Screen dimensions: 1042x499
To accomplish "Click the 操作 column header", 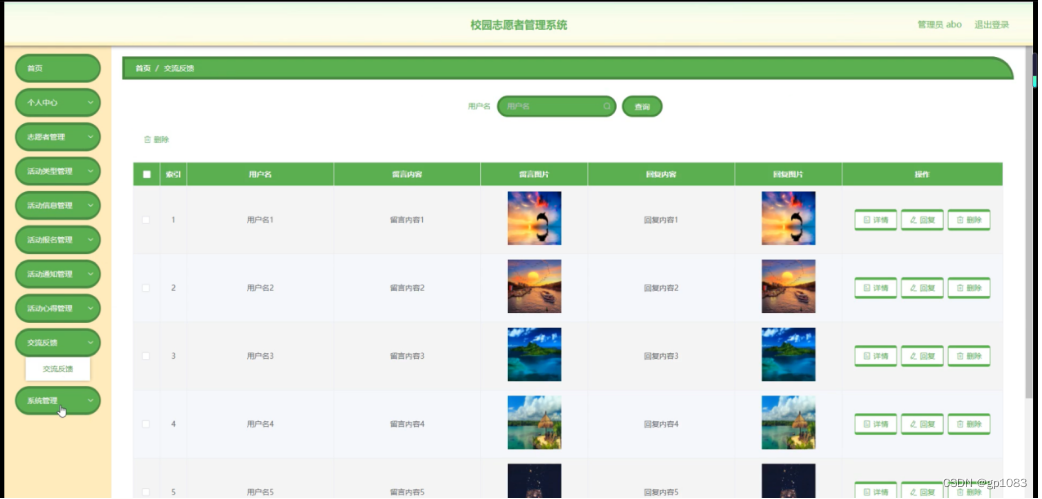I will coord(922,174).
